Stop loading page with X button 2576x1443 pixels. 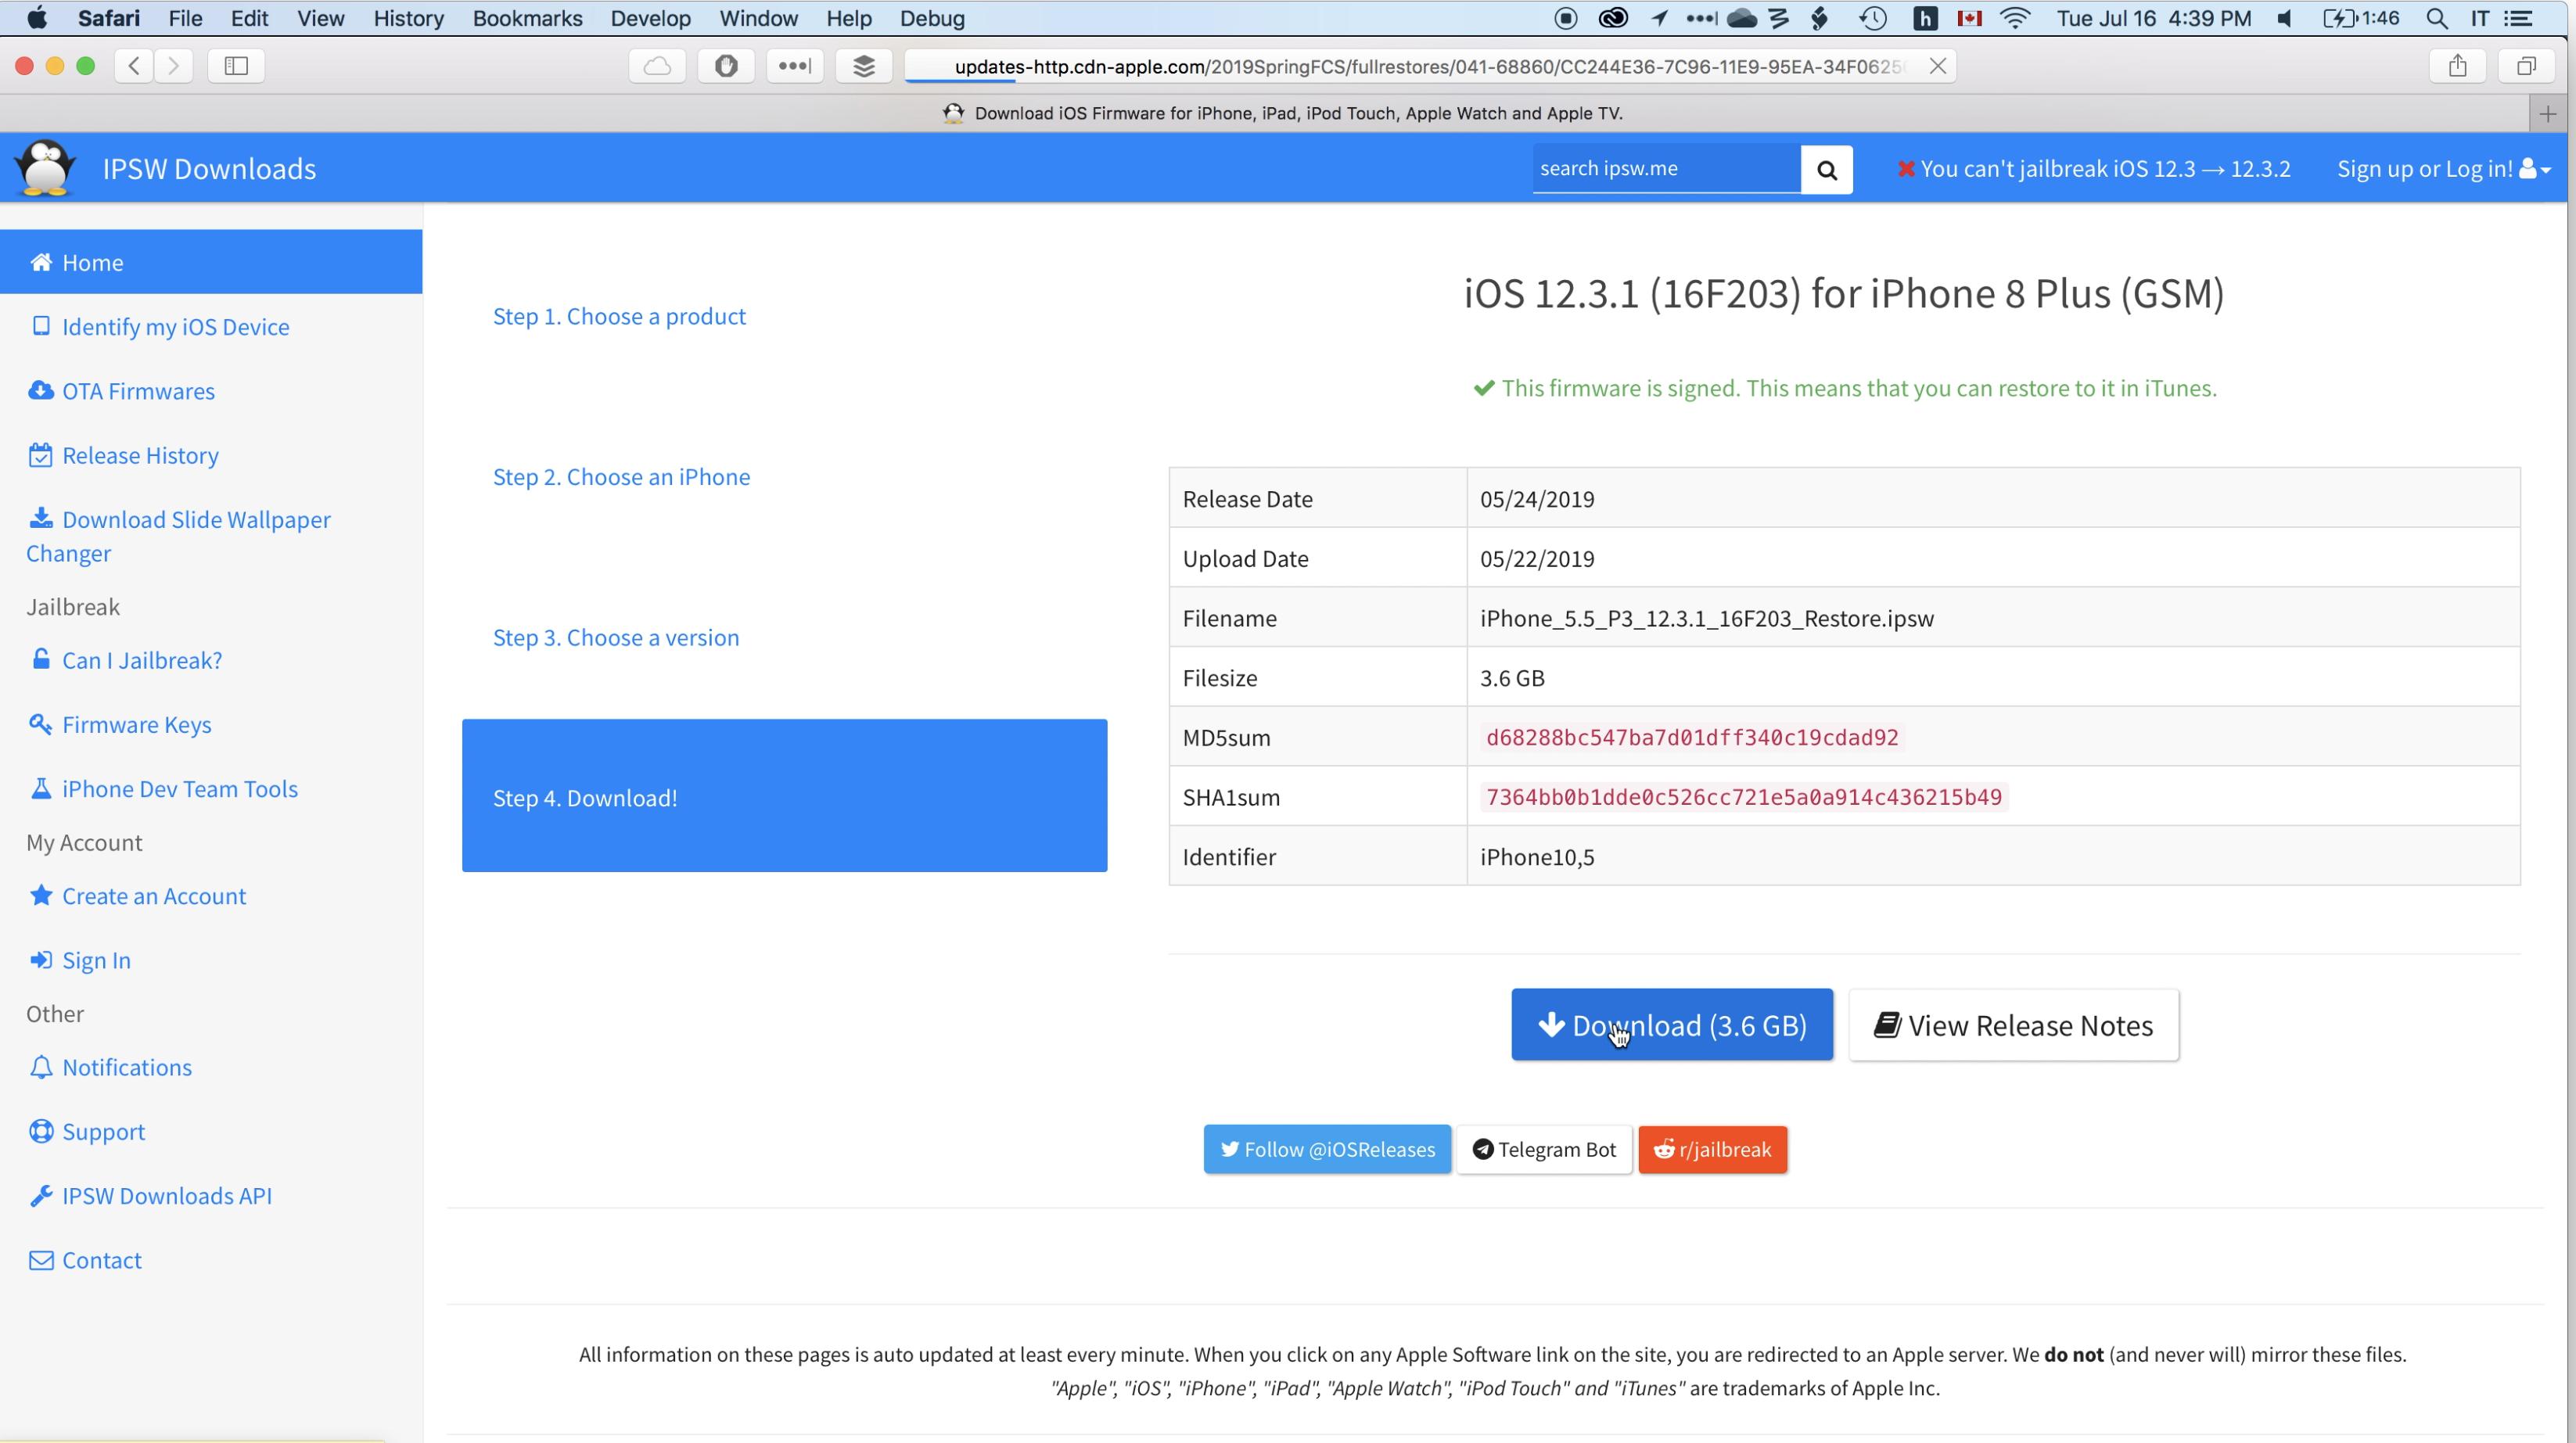coord(1937,66)
